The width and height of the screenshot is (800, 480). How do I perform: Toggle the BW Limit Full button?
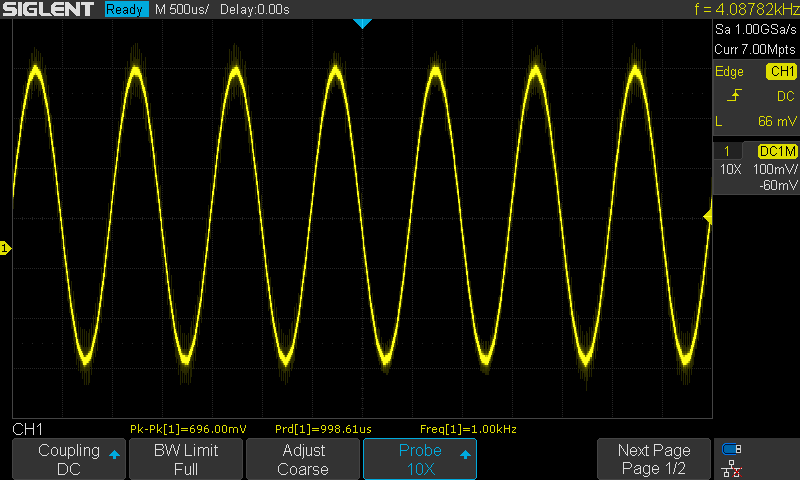(x=186, y=459)
